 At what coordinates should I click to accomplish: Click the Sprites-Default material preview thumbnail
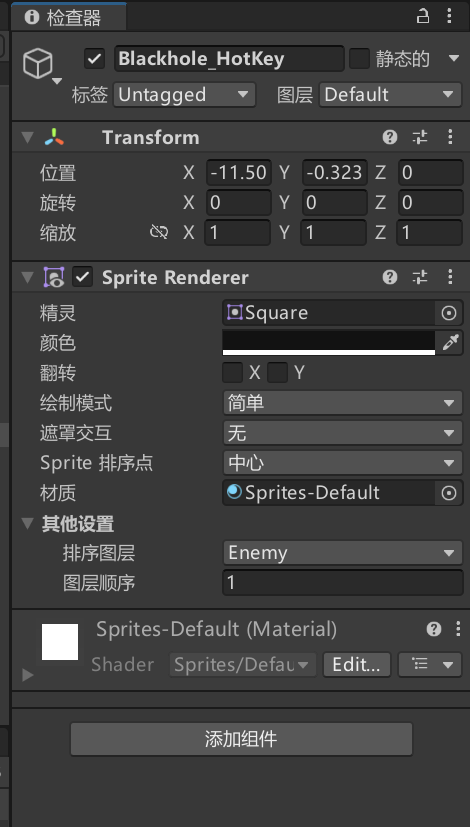pos(60,642)
